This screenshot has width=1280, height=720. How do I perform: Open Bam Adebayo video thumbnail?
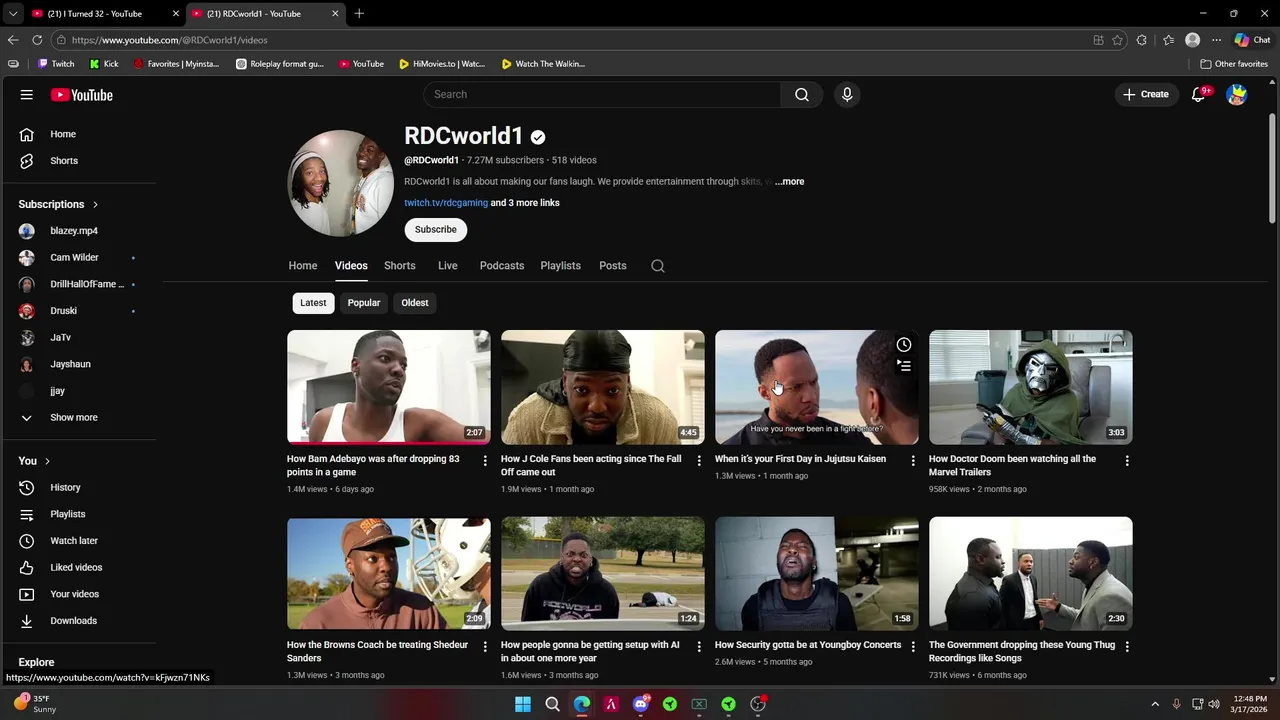coord(389,387)
